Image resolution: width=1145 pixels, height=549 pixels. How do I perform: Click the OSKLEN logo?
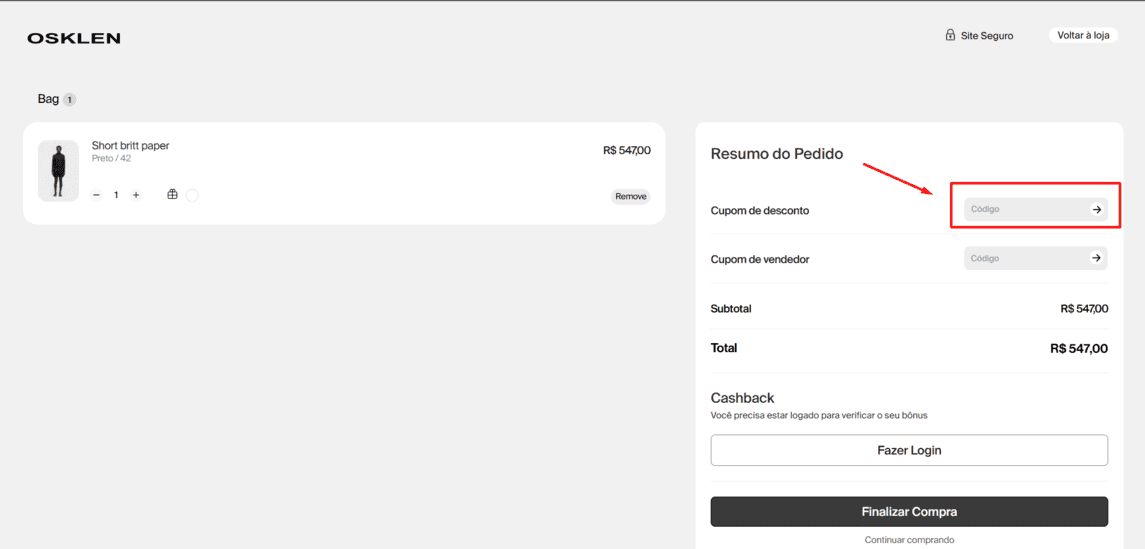click(74, 39)
